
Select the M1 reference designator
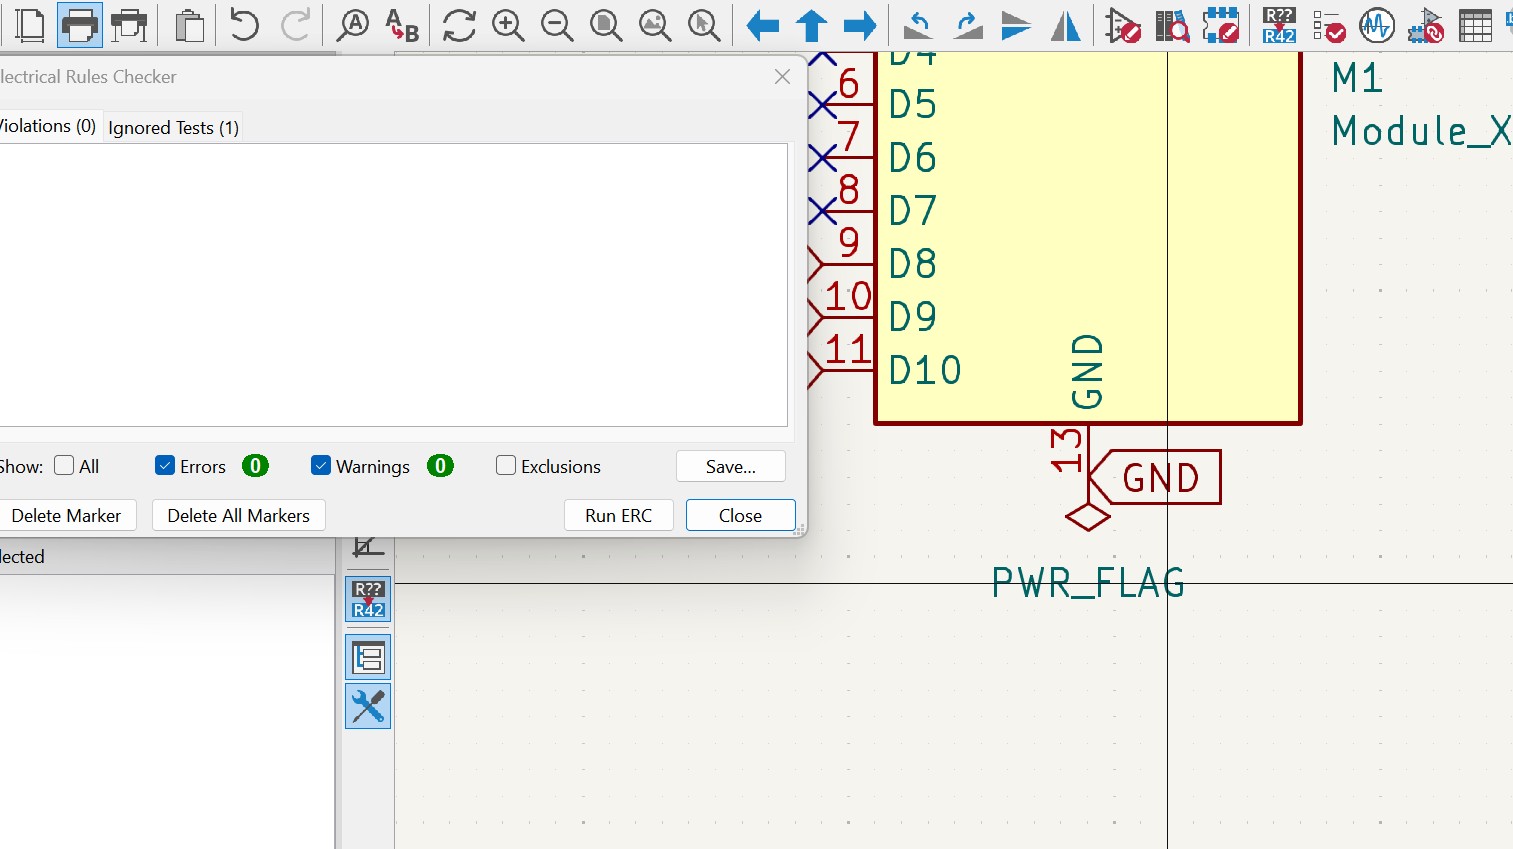(1357, 78)
